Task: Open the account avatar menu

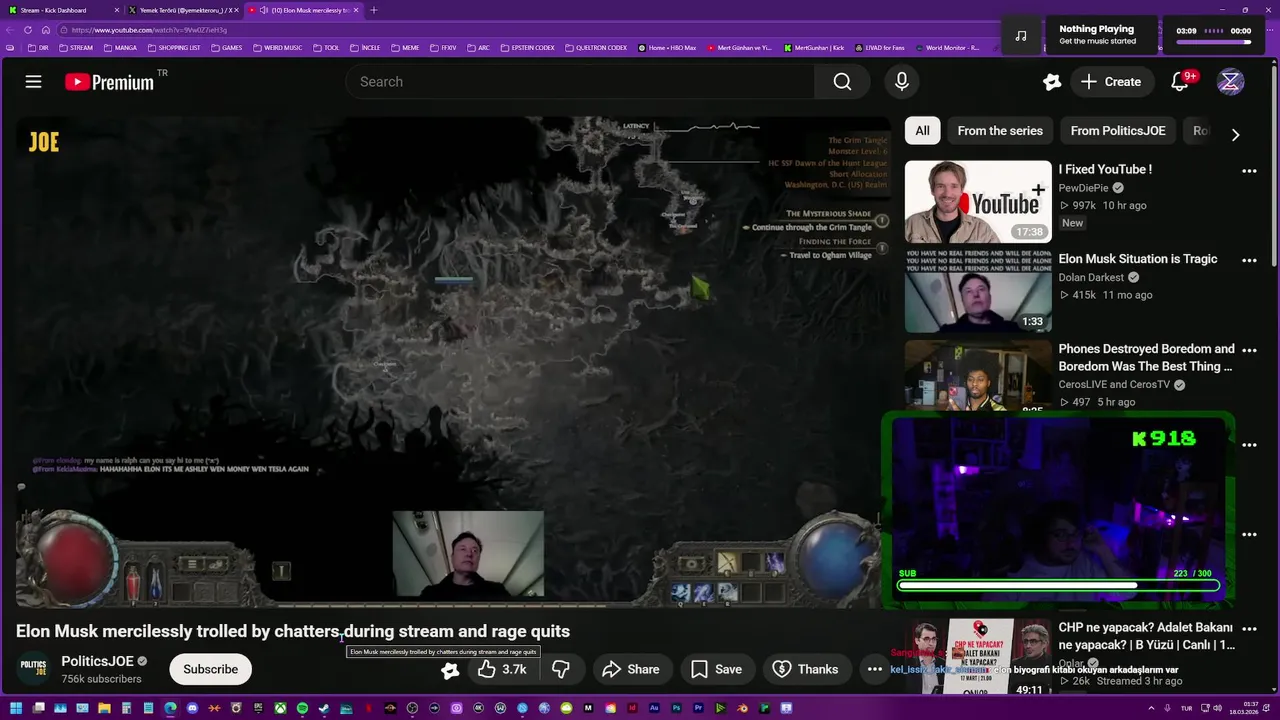Action: coord(1231,82)
